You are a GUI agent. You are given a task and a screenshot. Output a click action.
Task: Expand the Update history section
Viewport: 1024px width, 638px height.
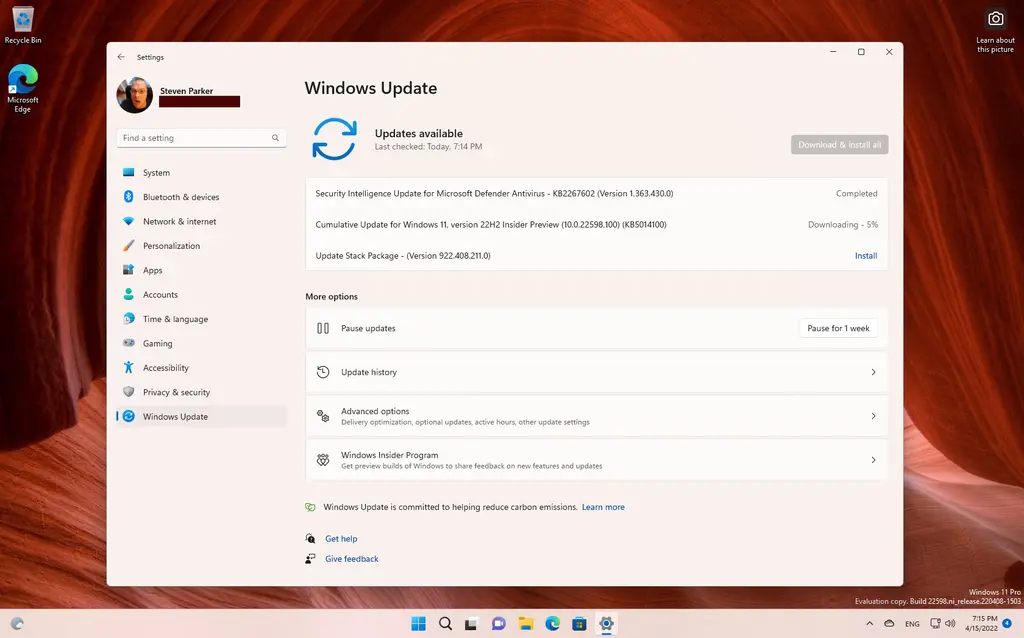[x=596, y=372]
